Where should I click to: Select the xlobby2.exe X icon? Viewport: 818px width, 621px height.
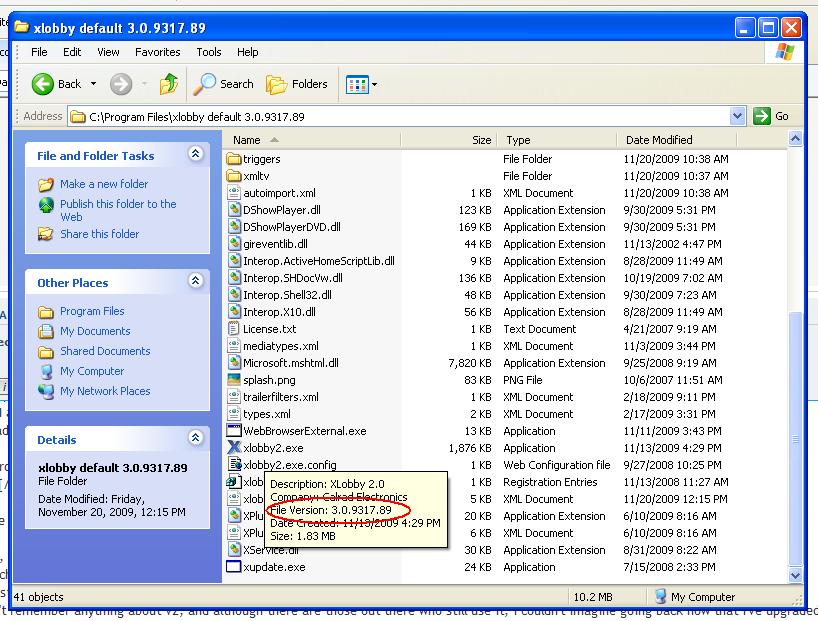[x=234, y=448]
